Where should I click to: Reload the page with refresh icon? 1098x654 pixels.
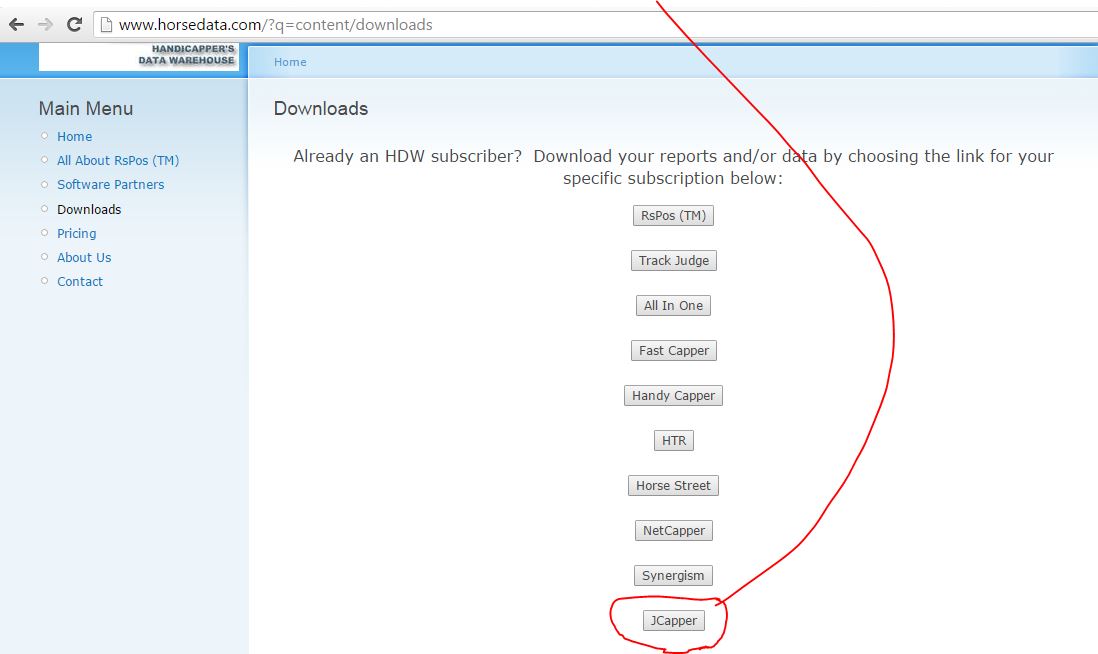tap(74, 25)
